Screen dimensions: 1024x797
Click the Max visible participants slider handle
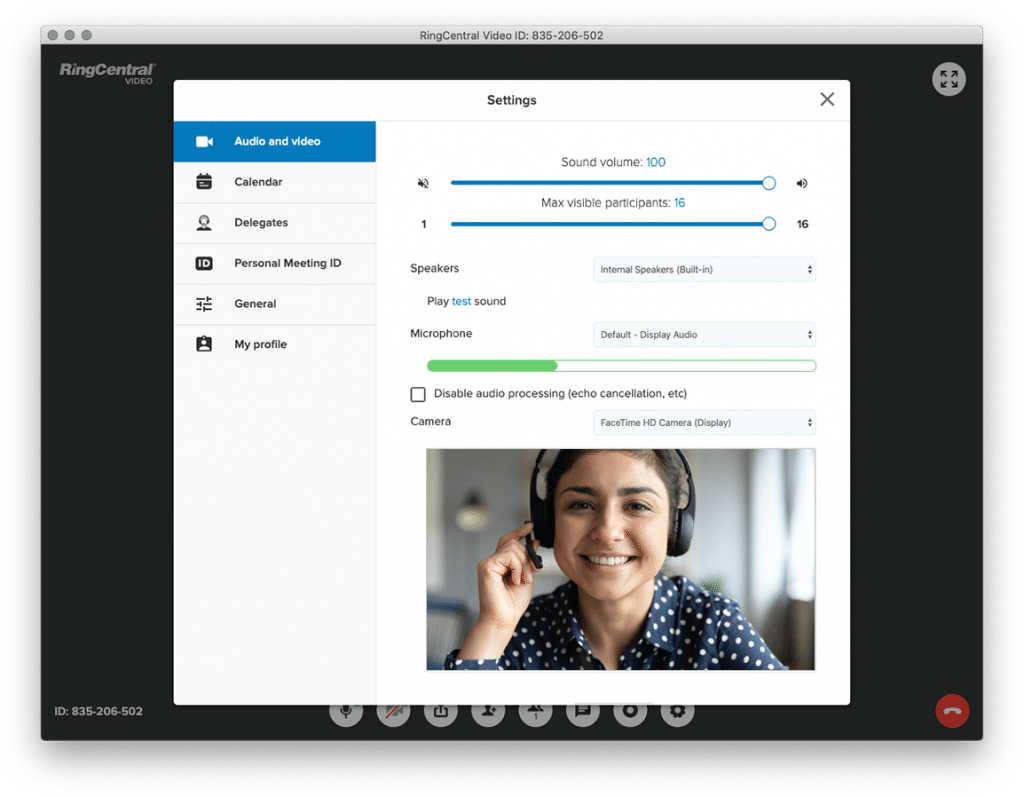(x=769, y=224)
